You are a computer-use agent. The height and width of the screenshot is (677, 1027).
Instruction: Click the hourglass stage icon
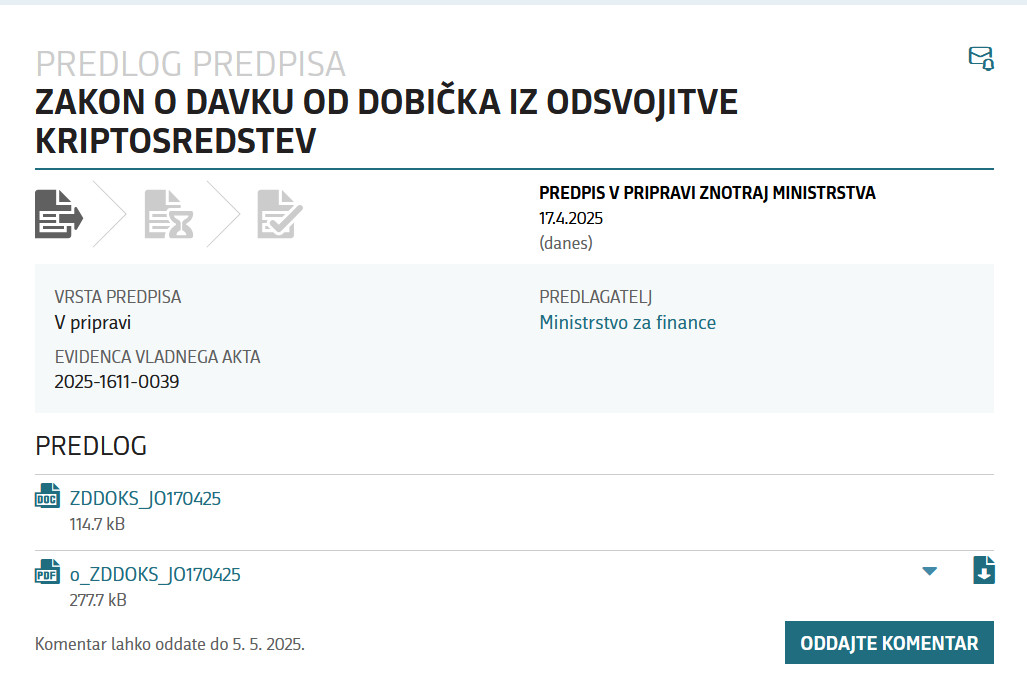tap(168, 213)
